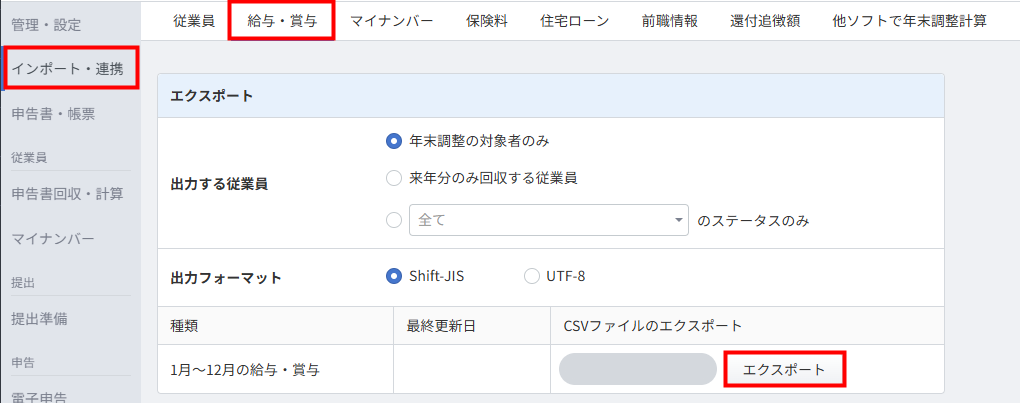
Task: Click the エクスポート button
Action: click(x=784, y=369)
